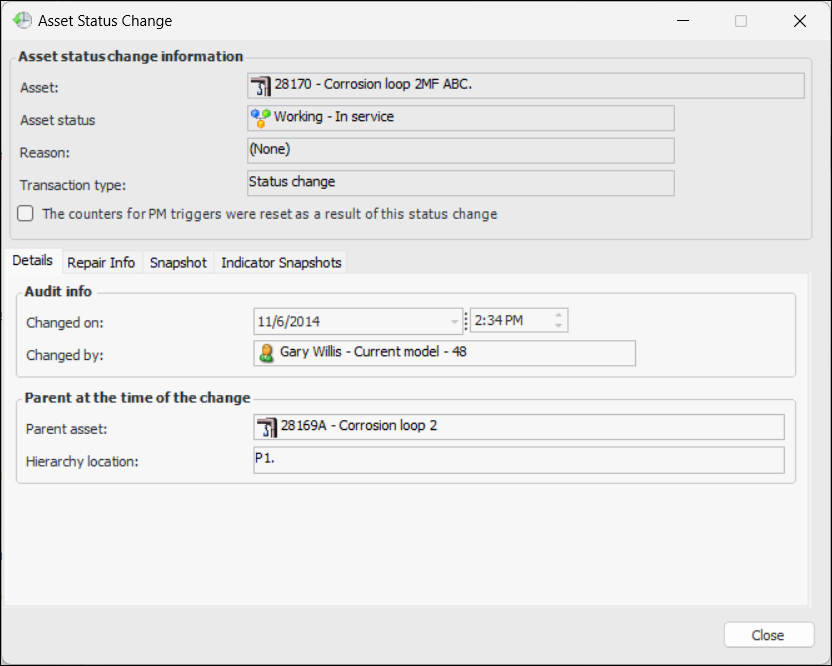Viewport: 832px width, 666px height.
Task: Decrease the time with the down arrow
Action: pos(559,327)
